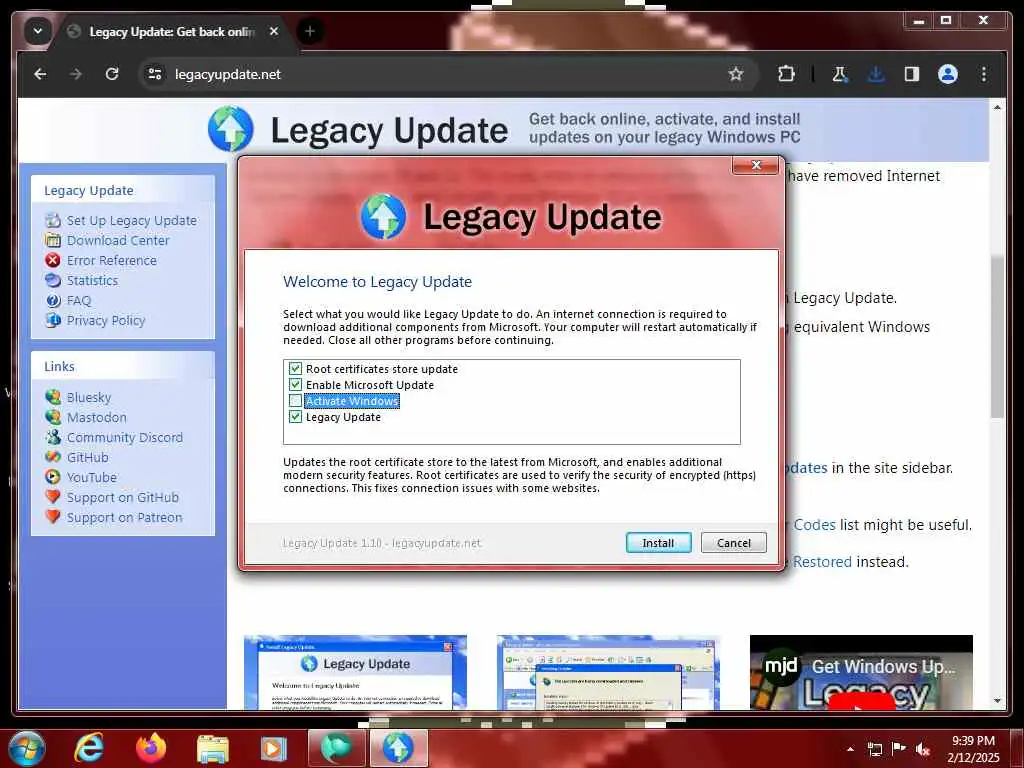1024x768 pixels.
Task: Open Set Up Legacy Update sidebar link
Action: [x=131, y=221]
